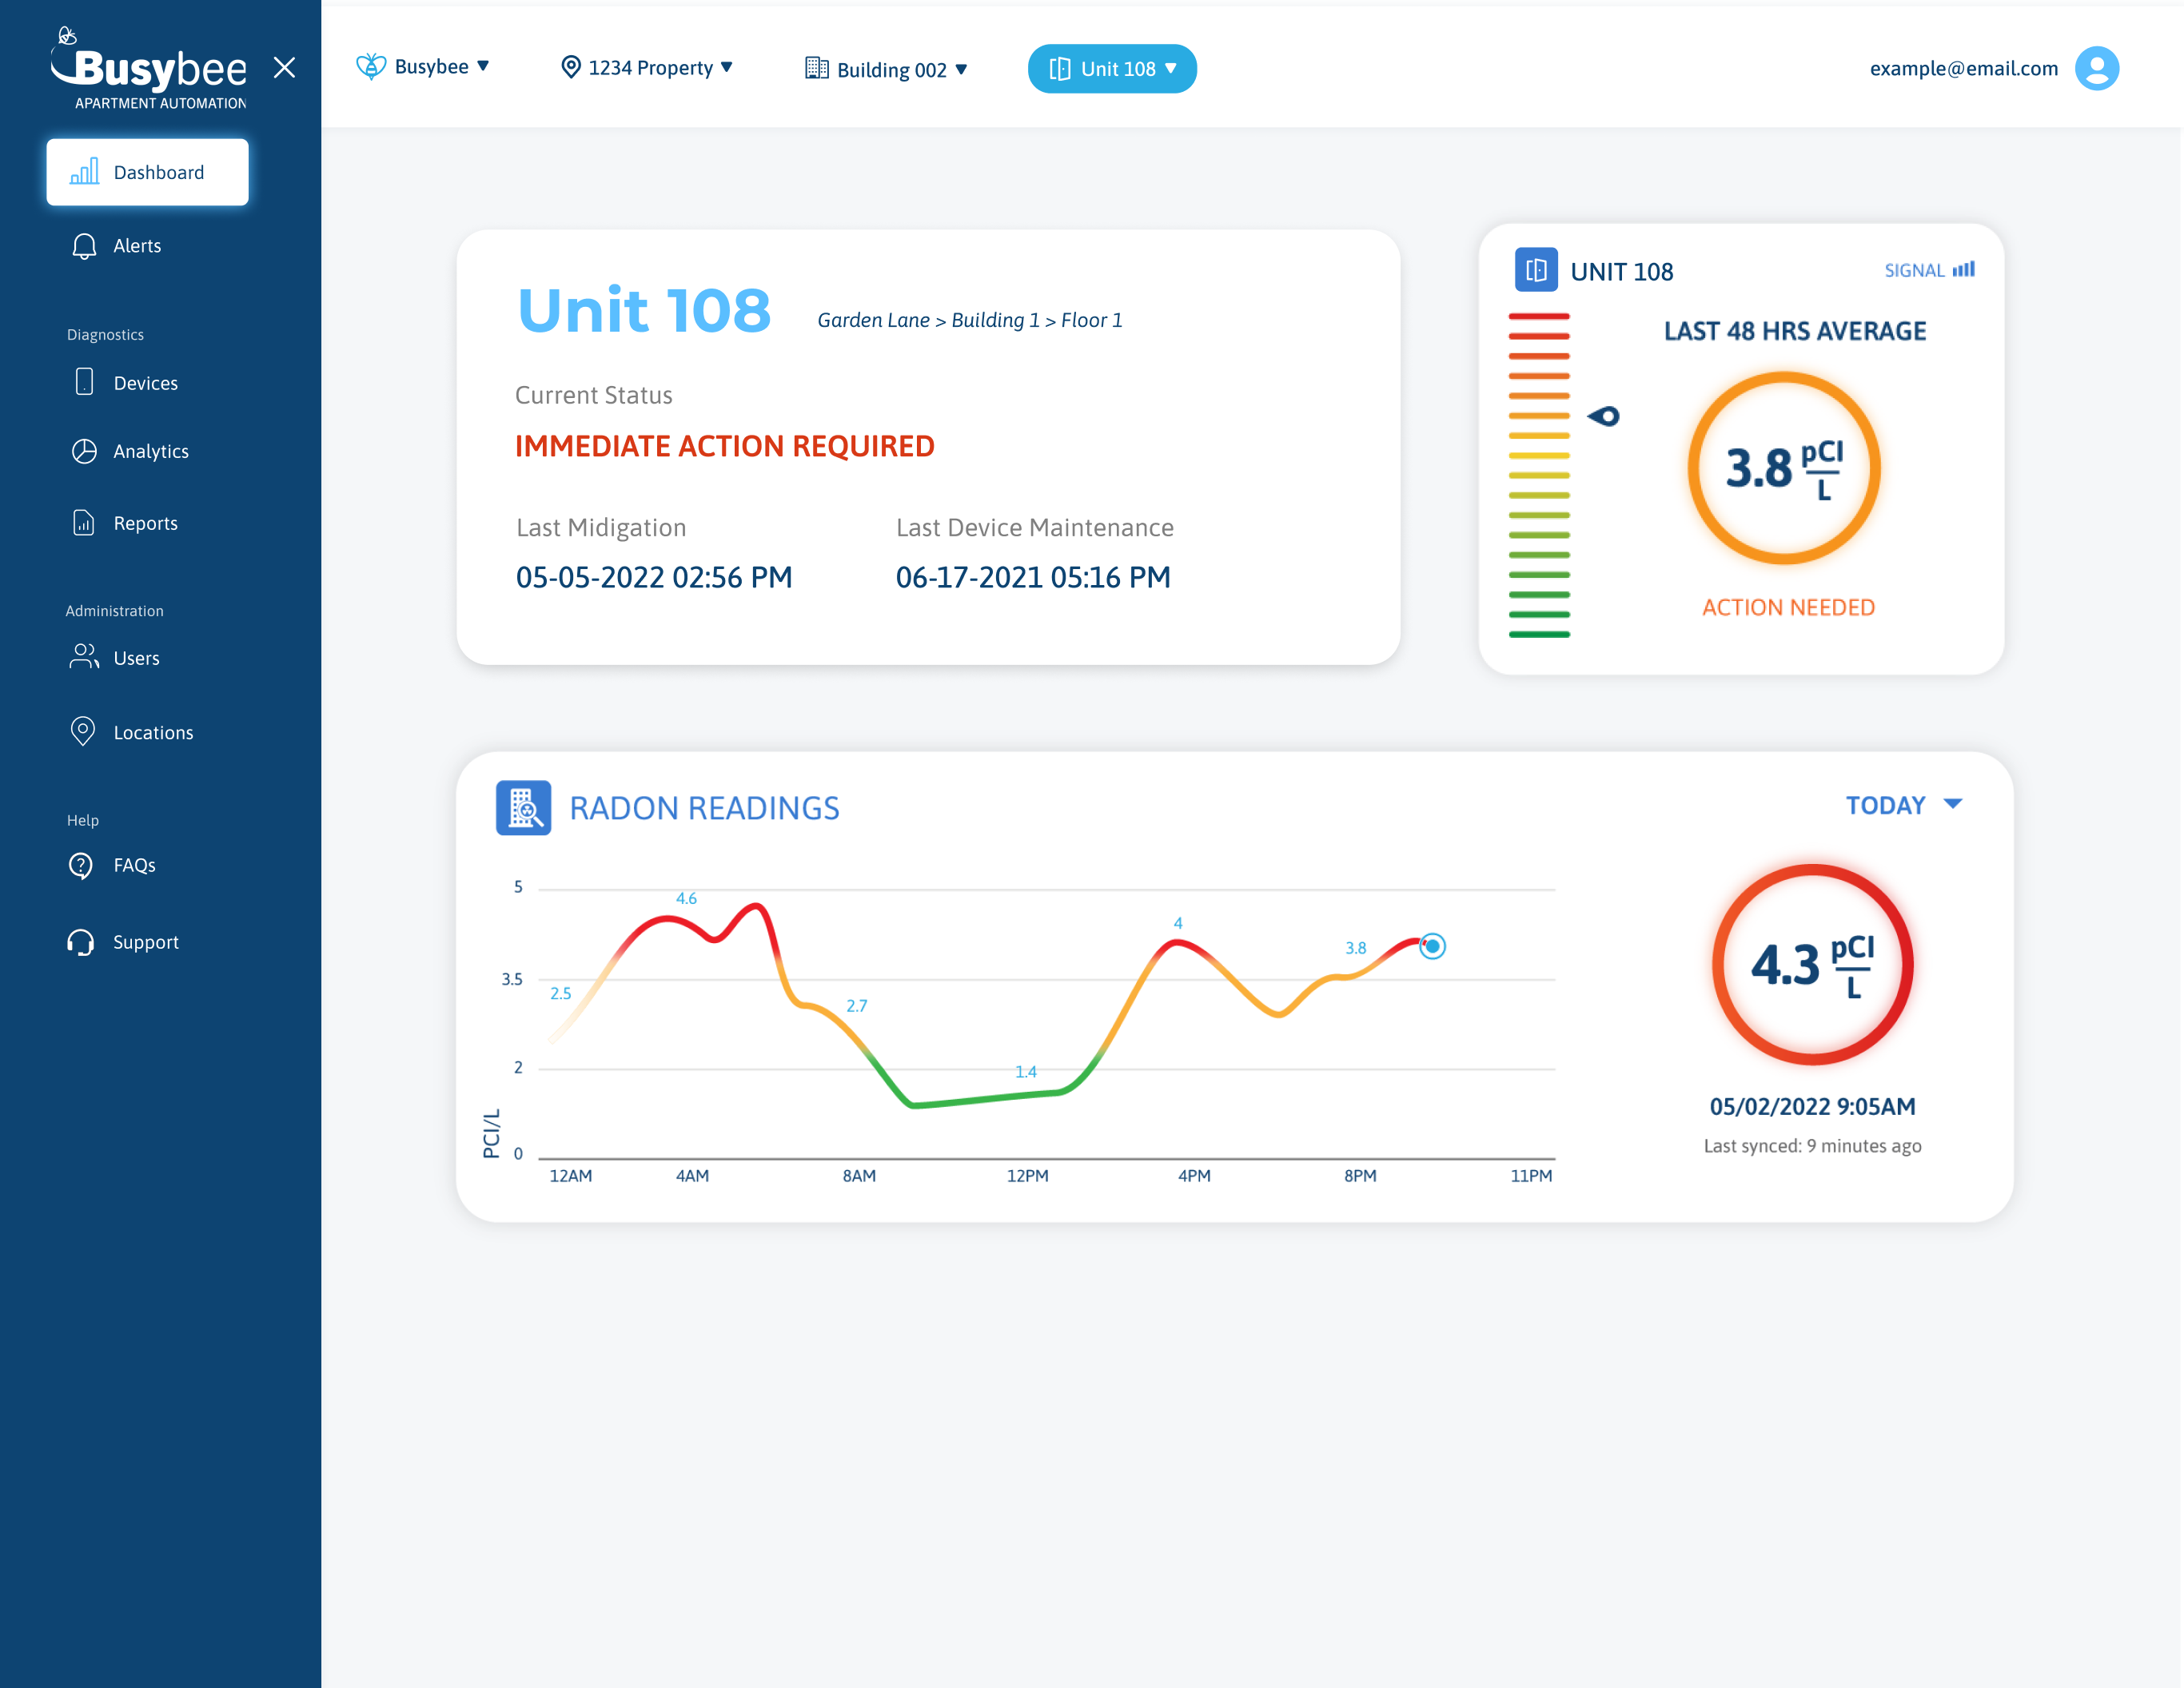Expand the 1234 Property dropdown
This screenshot has width=2184, height=1688.
pos(647,68)
